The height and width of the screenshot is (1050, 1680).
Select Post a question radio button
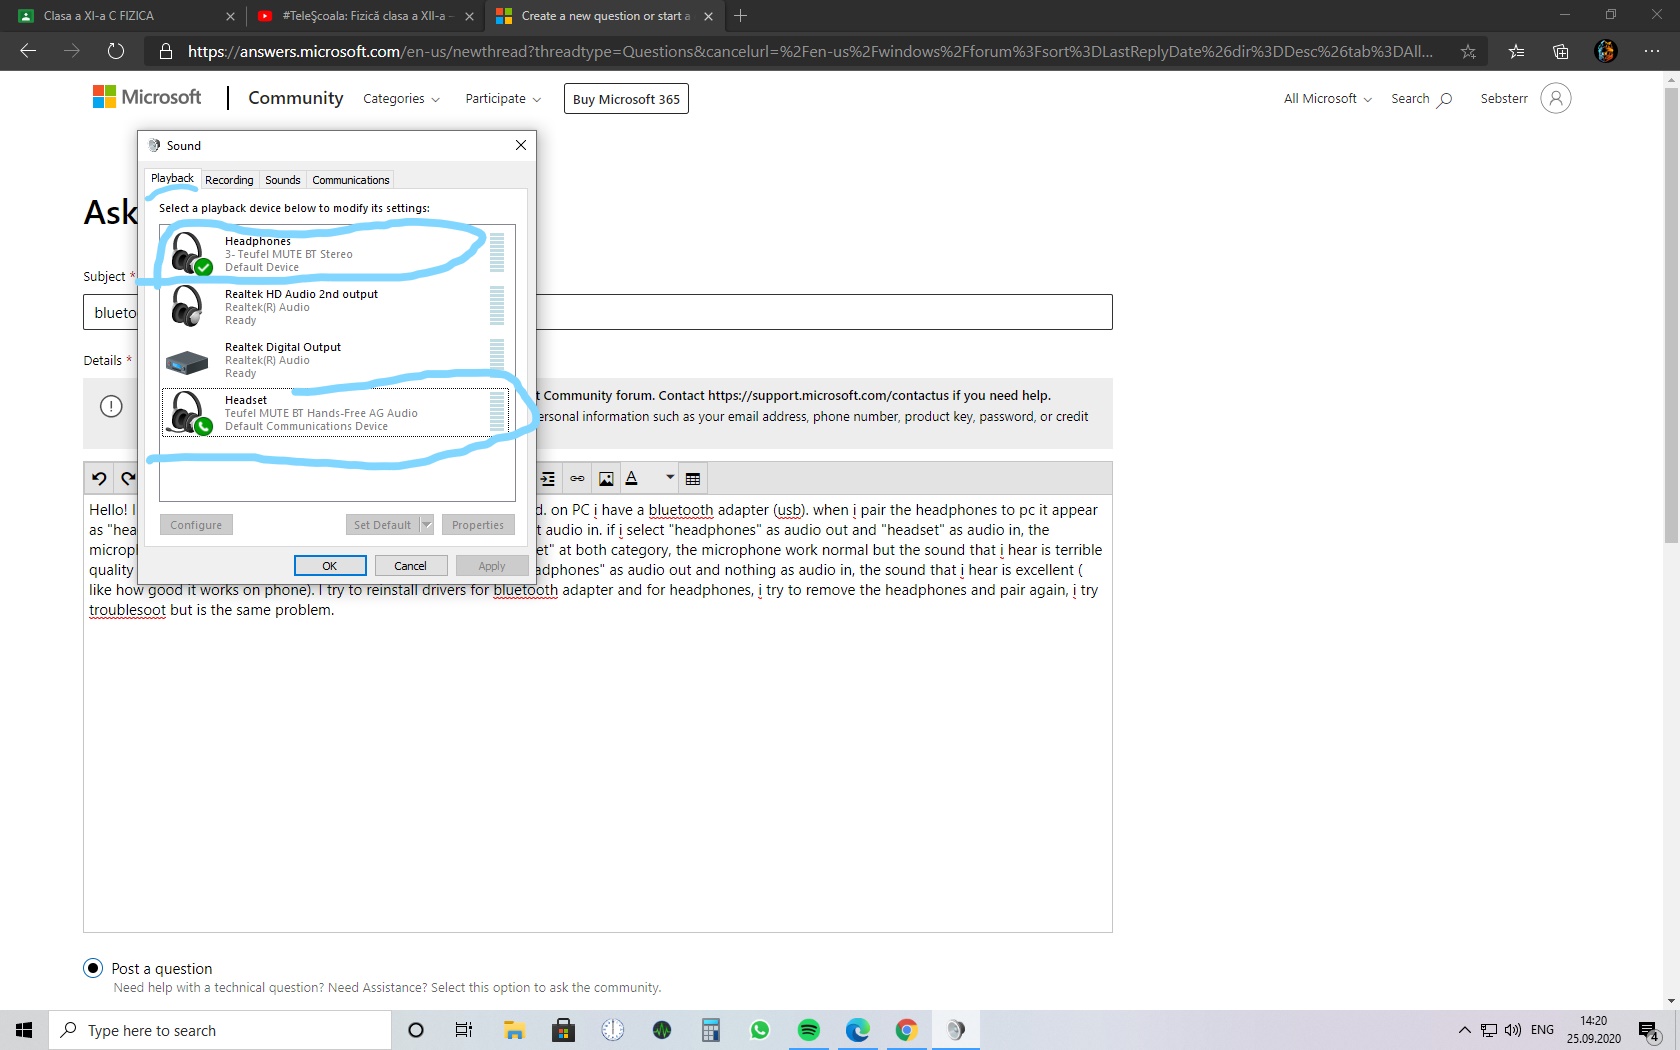(x=93, y=968)
